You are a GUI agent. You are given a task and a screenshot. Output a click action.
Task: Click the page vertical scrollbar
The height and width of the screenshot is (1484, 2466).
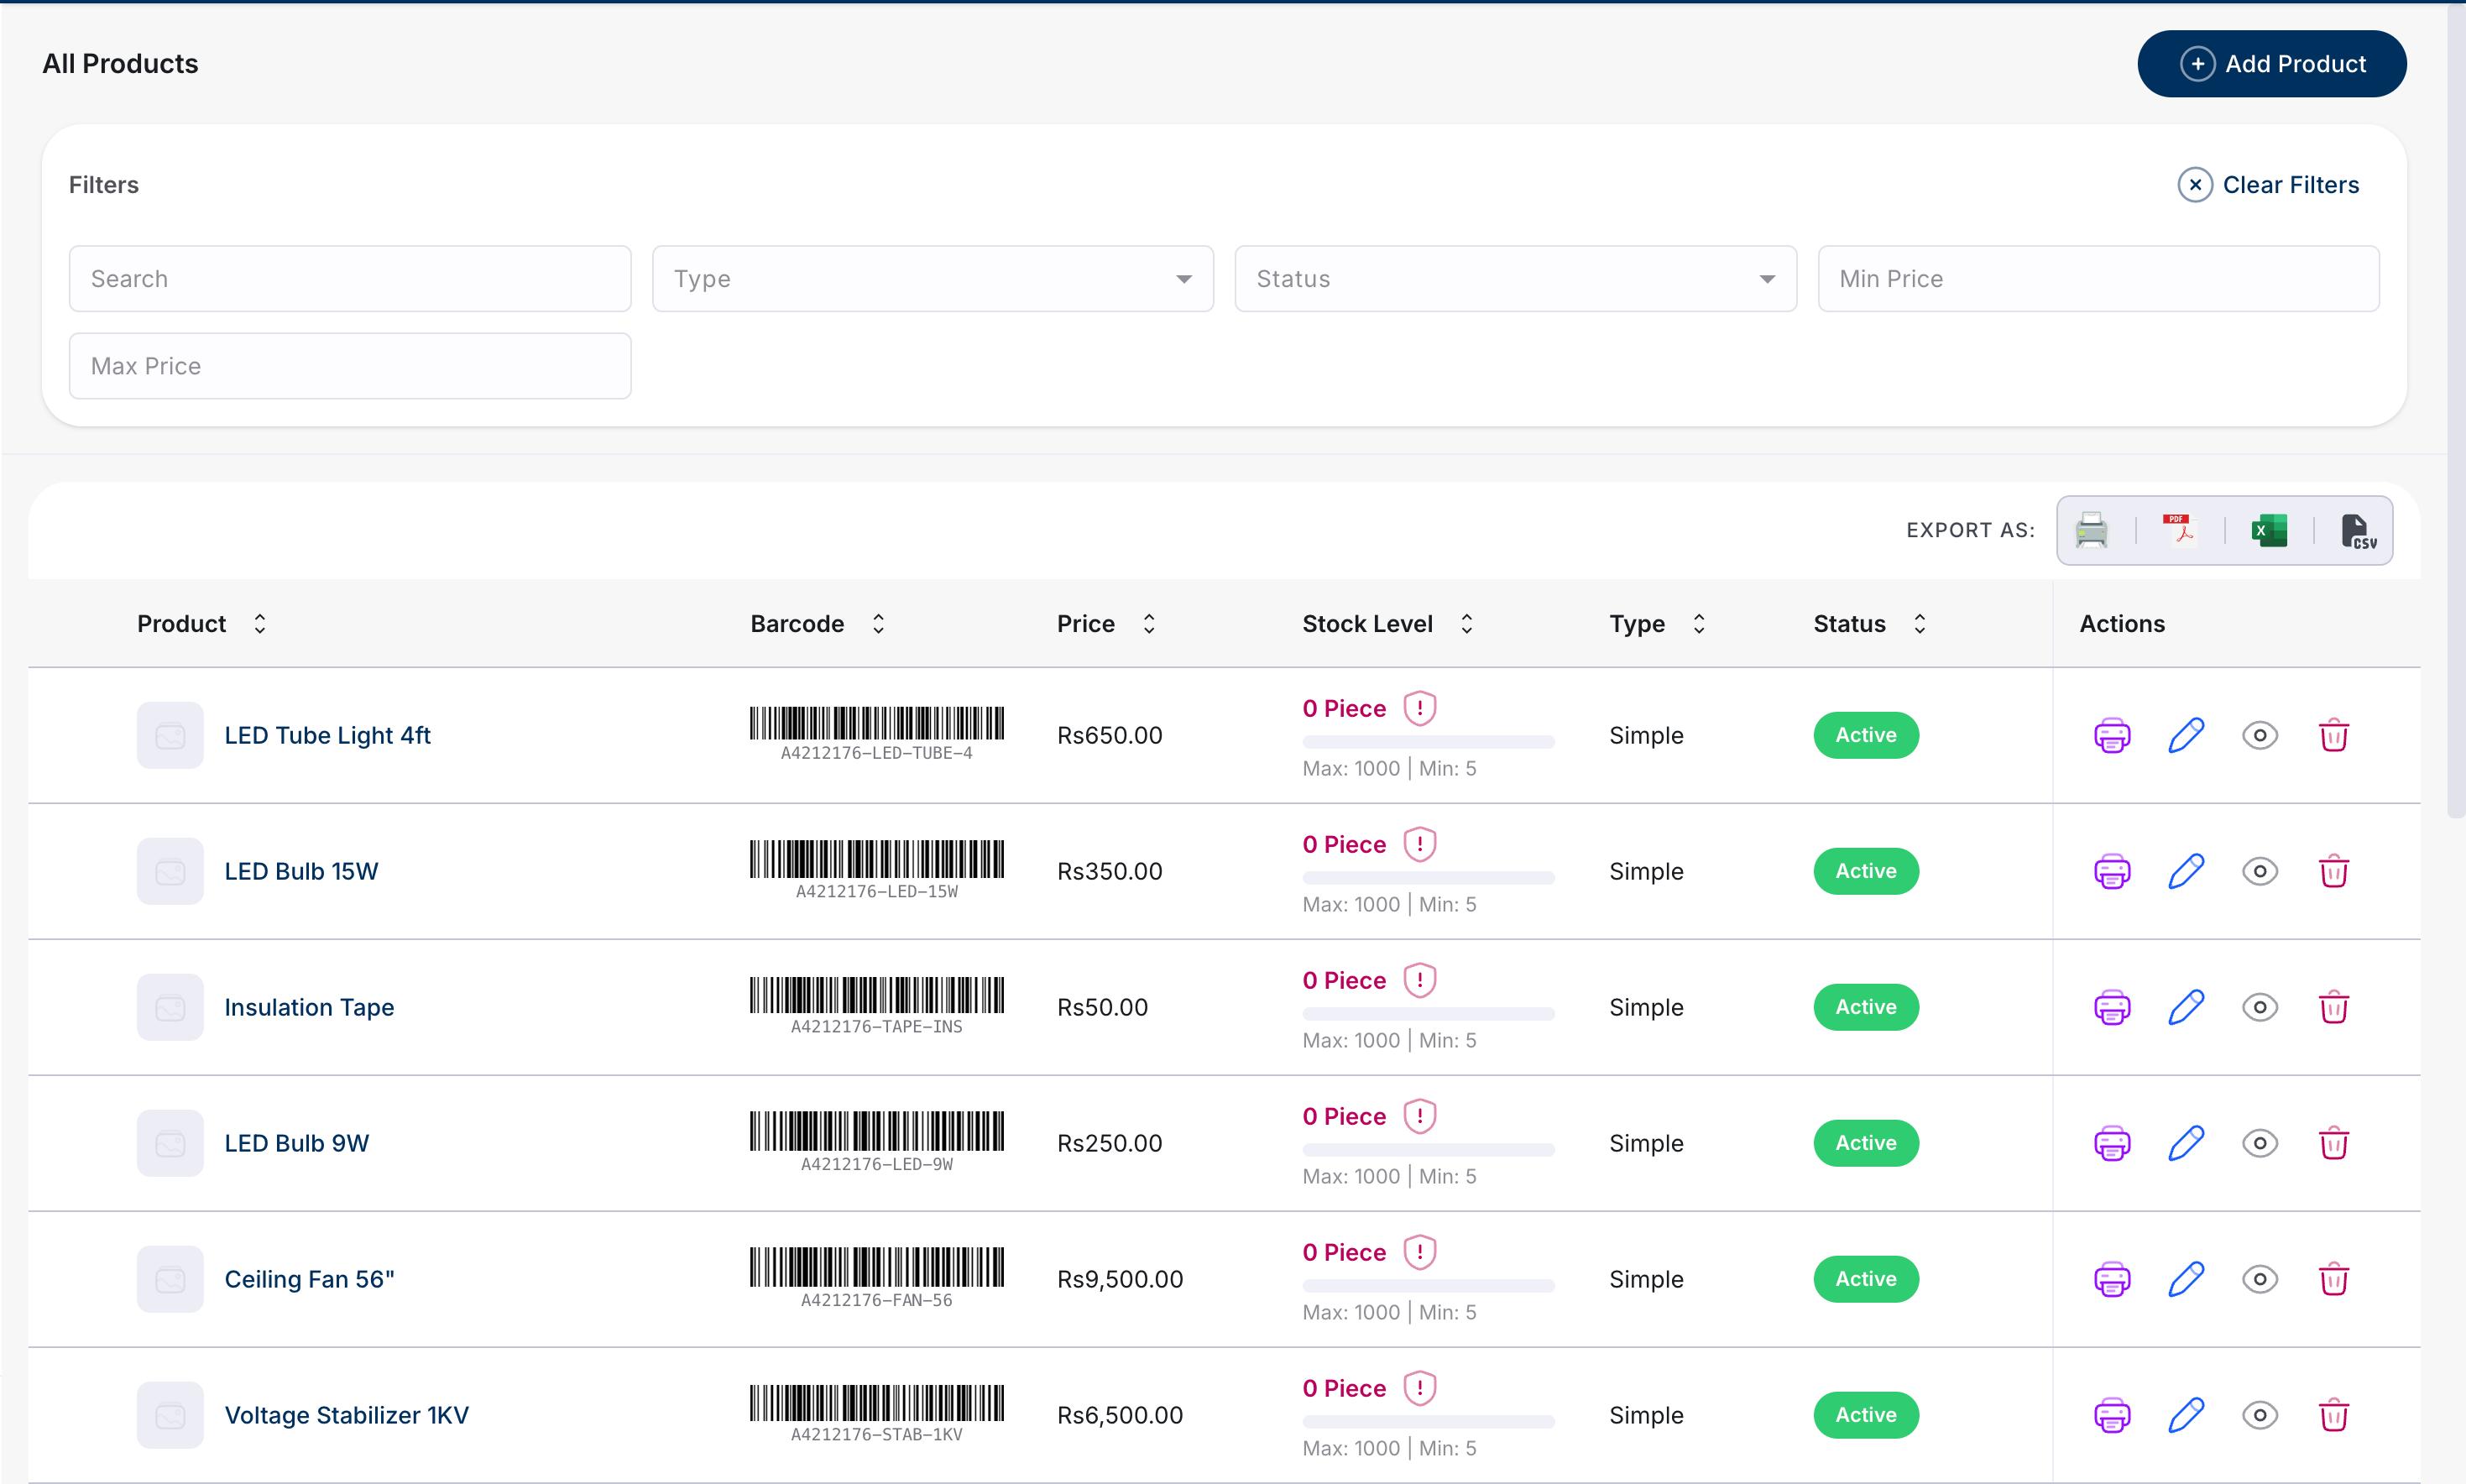click(2456, 410)
